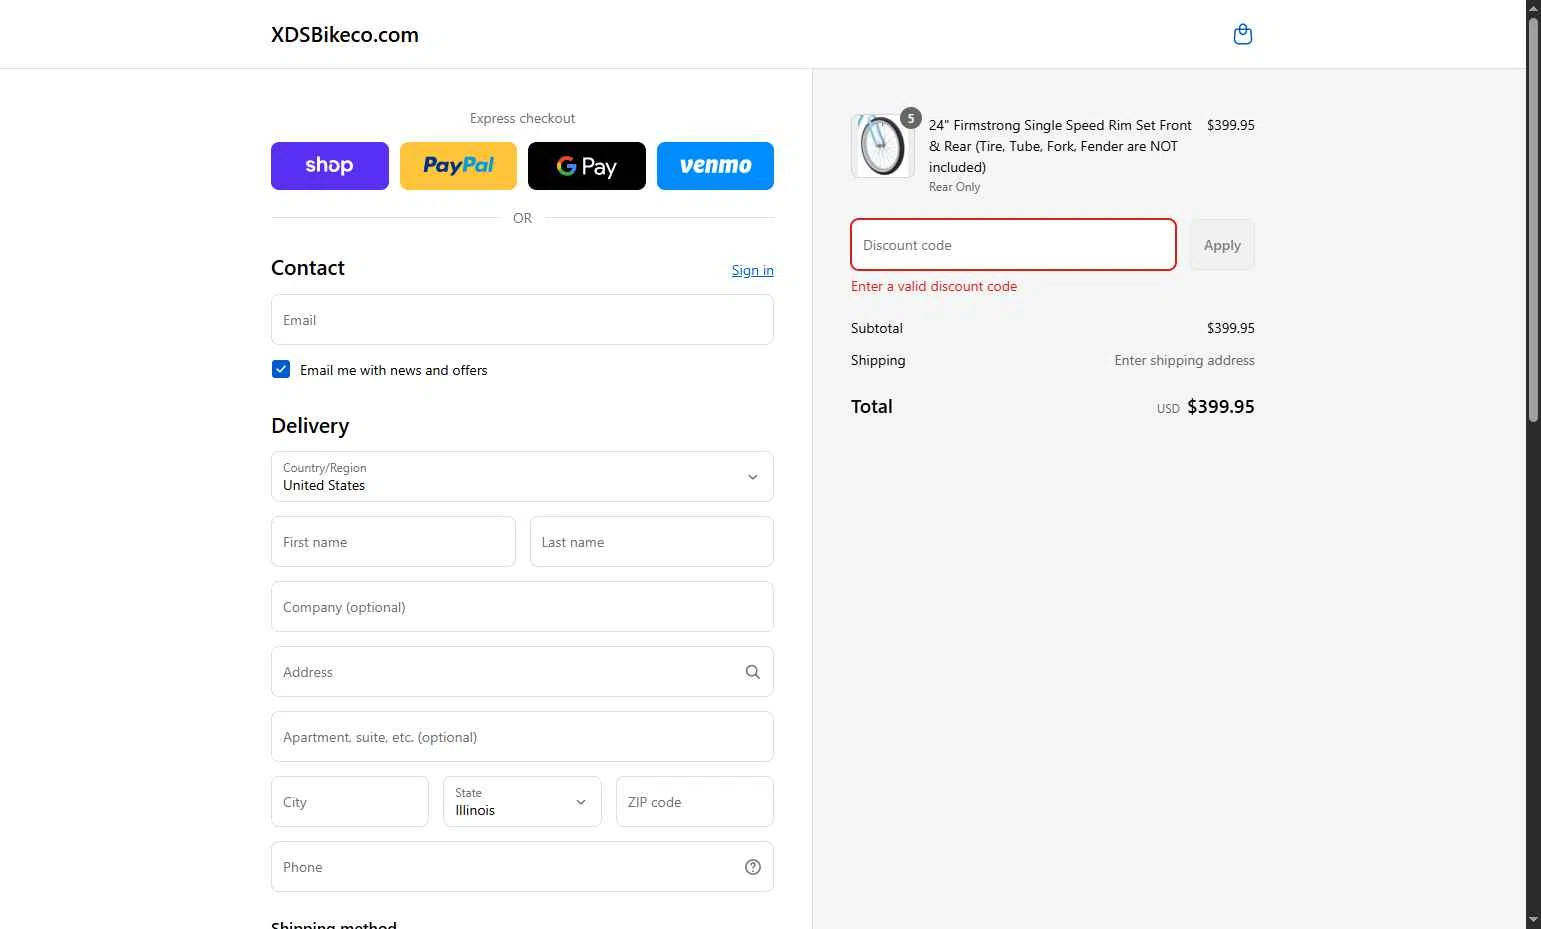Focus the Company (optional) field
This screenshot has height=929, width=1541.
(x=522, y=607)
